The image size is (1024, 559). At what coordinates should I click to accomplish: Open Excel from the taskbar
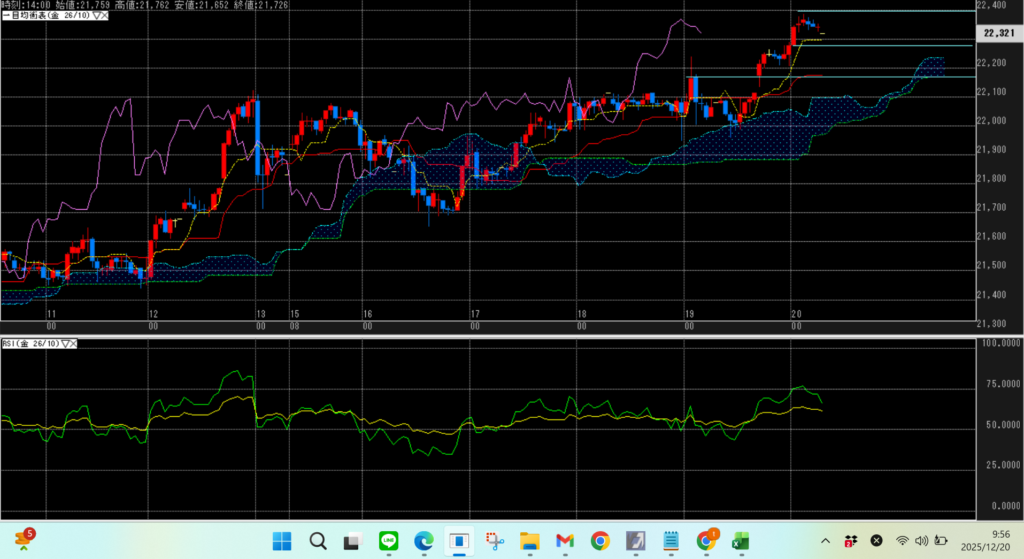tap(740, 541)
